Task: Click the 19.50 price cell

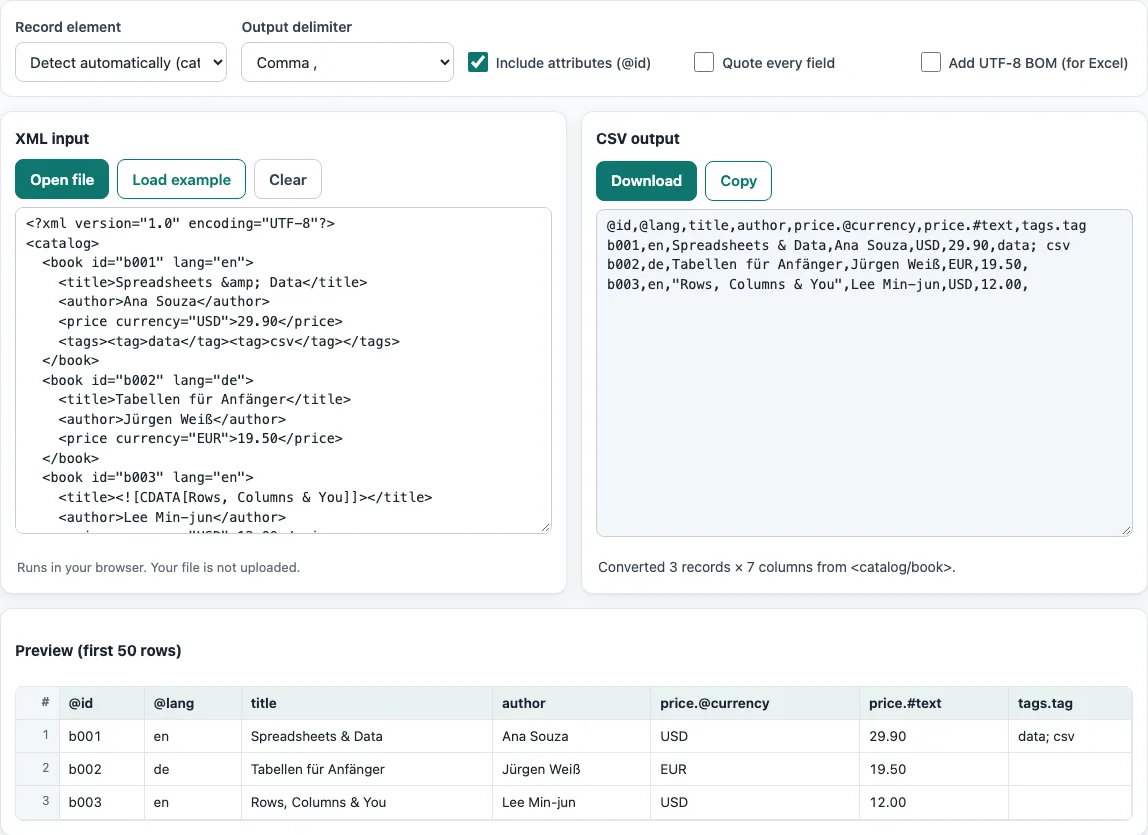Action: [x=935, y=769]
